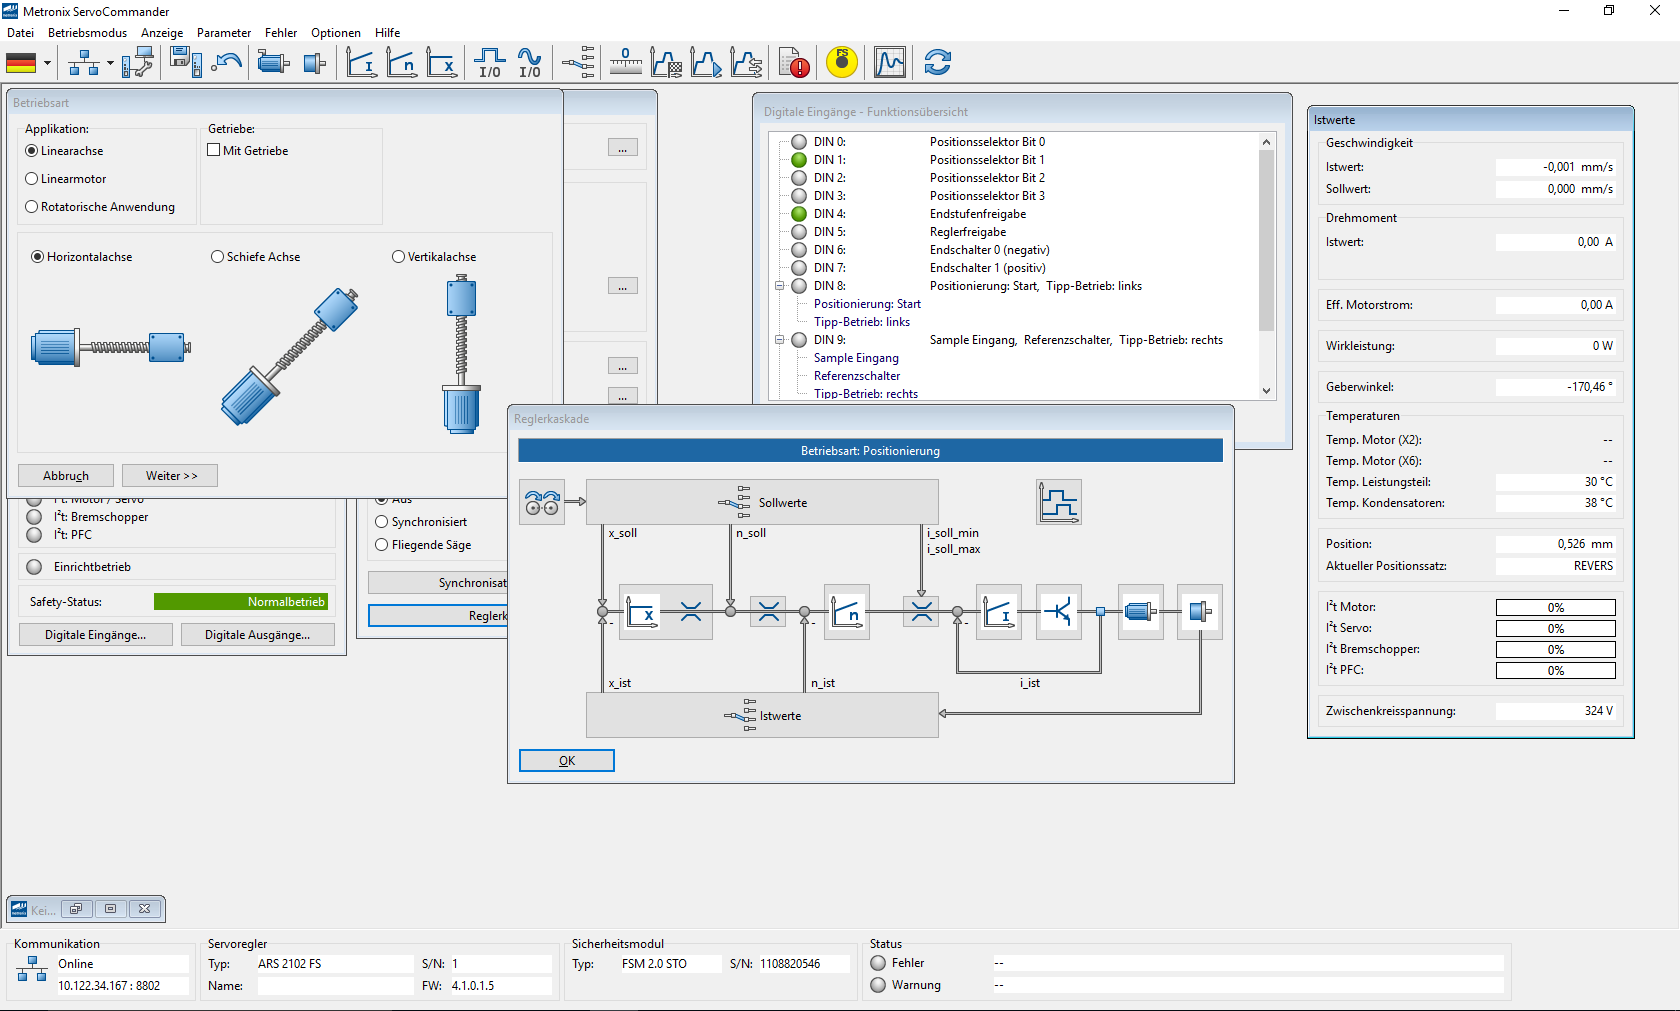Open analog I/O sine wave icon
1680x1011 pixels.
[530, 63]
